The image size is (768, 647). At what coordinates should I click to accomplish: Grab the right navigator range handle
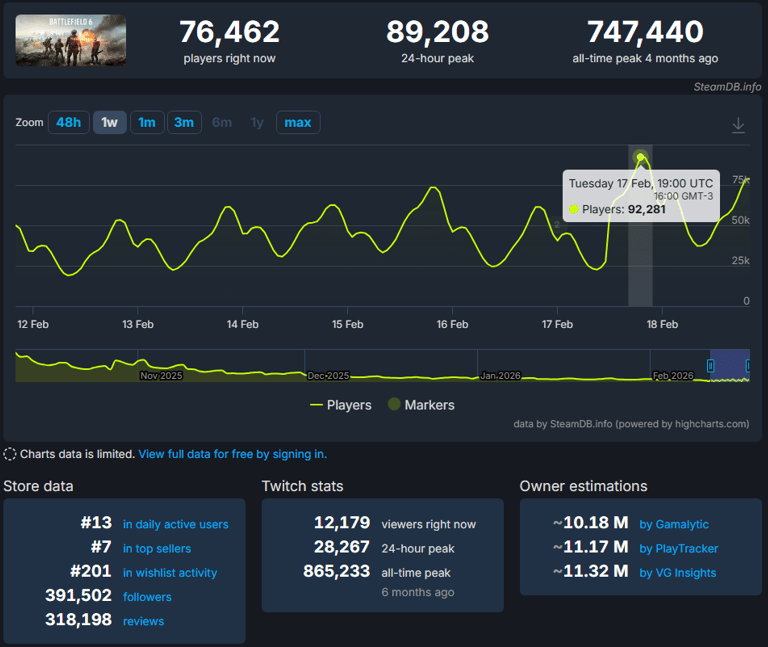point(748,365)
